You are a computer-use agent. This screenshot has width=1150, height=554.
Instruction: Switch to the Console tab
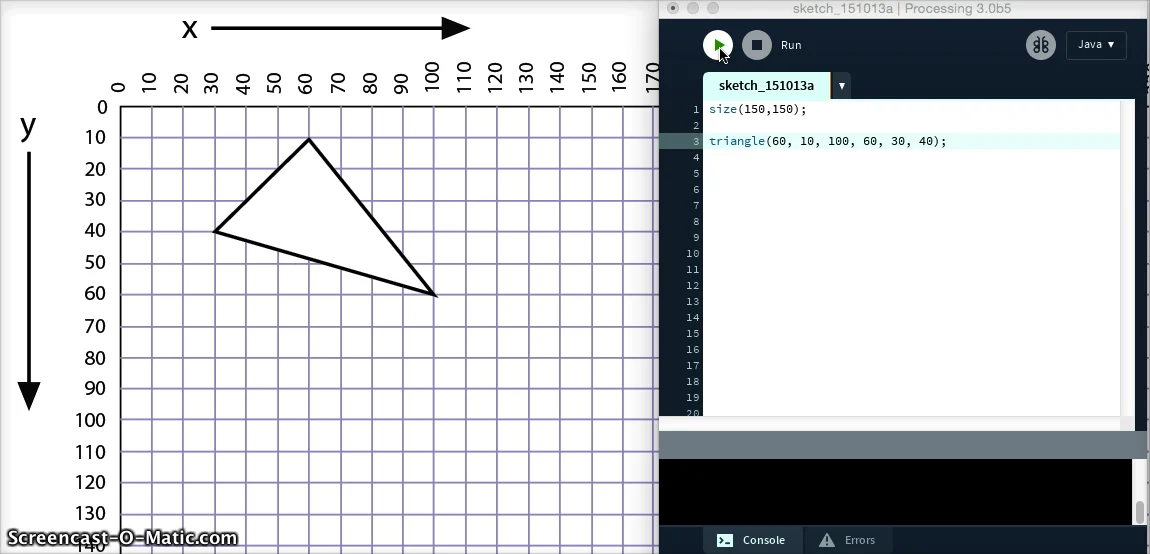tap(751, 540)
